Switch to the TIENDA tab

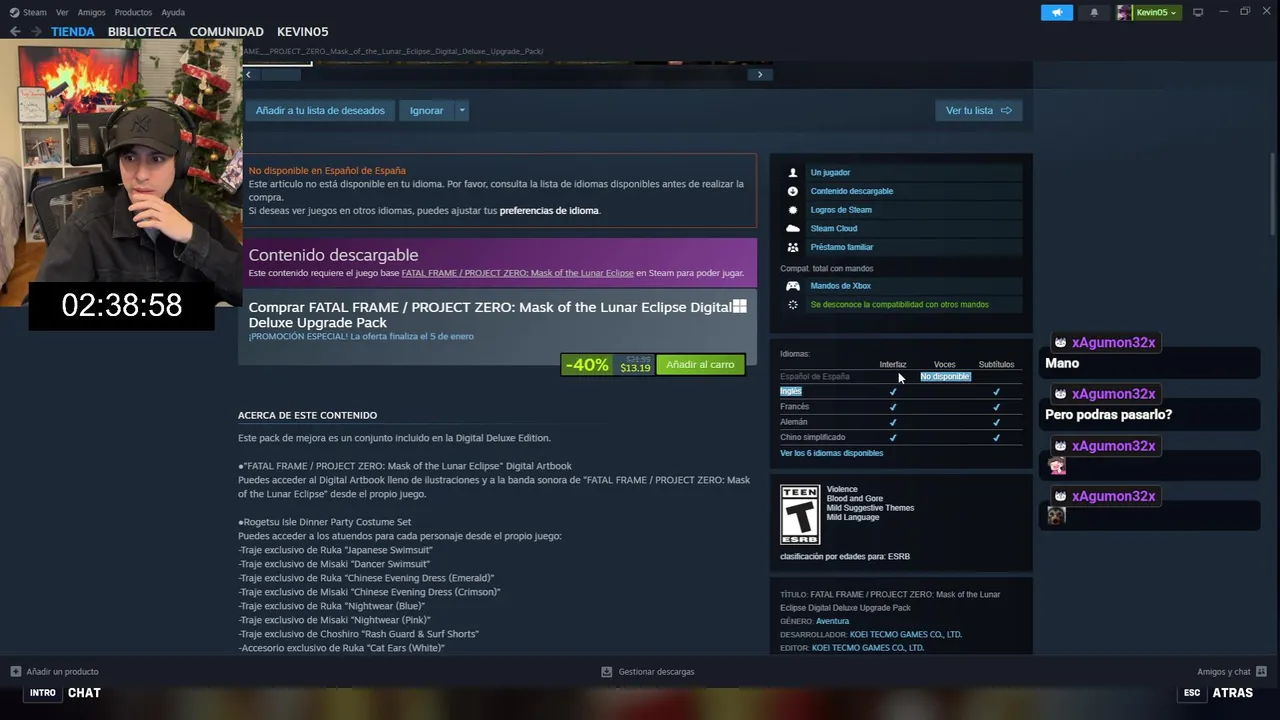click(x=73, y=31)
